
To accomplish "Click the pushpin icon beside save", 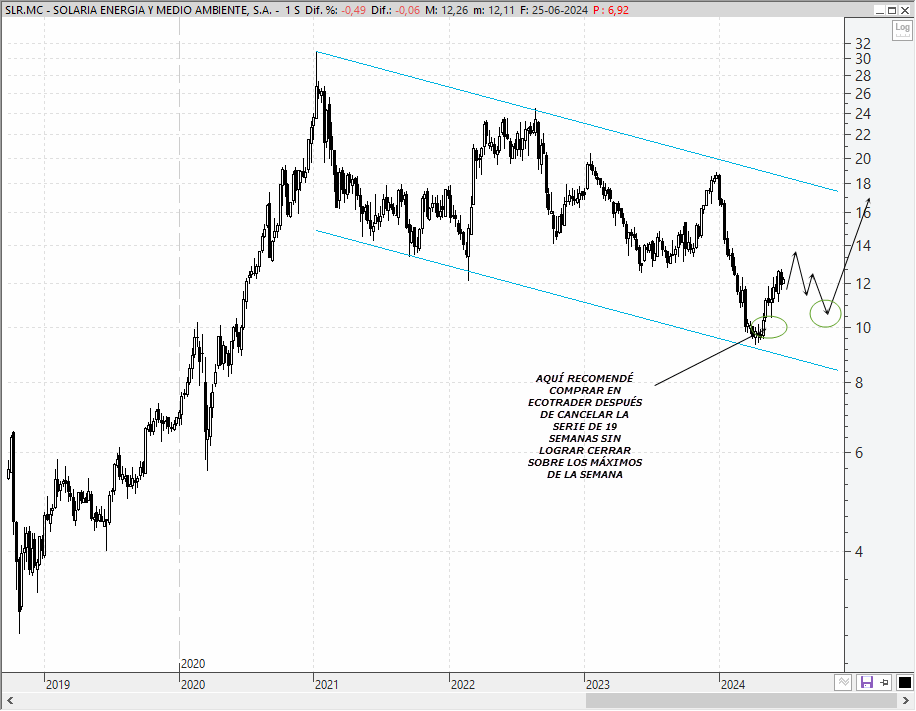I will tap(884, 682).
